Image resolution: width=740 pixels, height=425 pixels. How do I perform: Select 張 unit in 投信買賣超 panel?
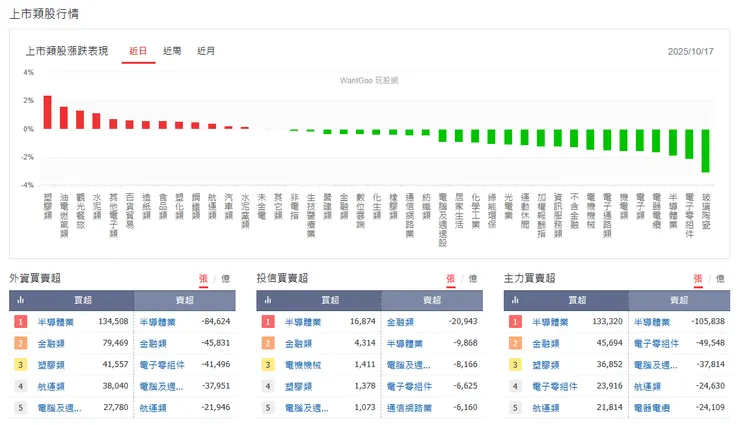coord(451,278)
